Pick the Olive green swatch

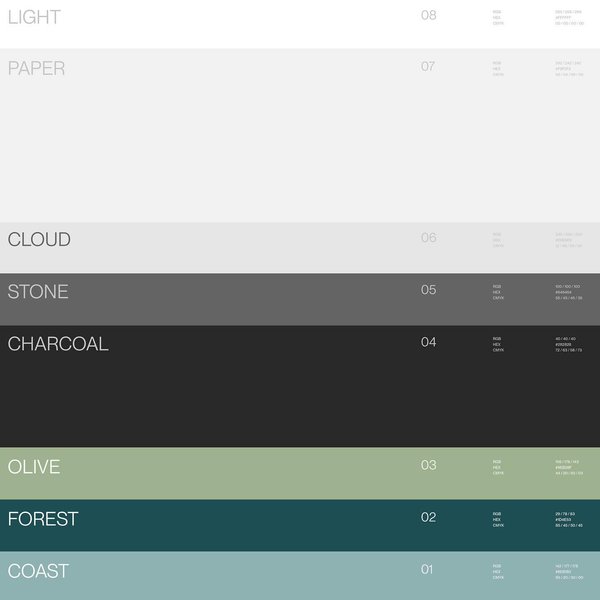[x=300, y=473]
